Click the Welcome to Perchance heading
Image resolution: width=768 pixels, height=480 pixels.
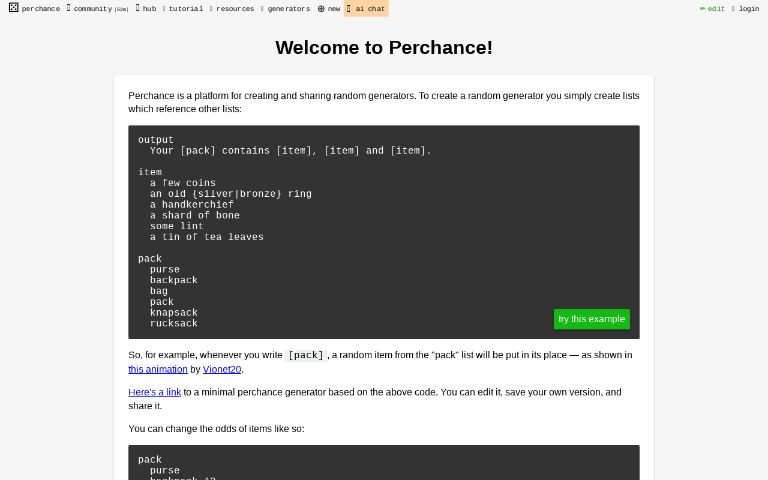coord(384,48)
